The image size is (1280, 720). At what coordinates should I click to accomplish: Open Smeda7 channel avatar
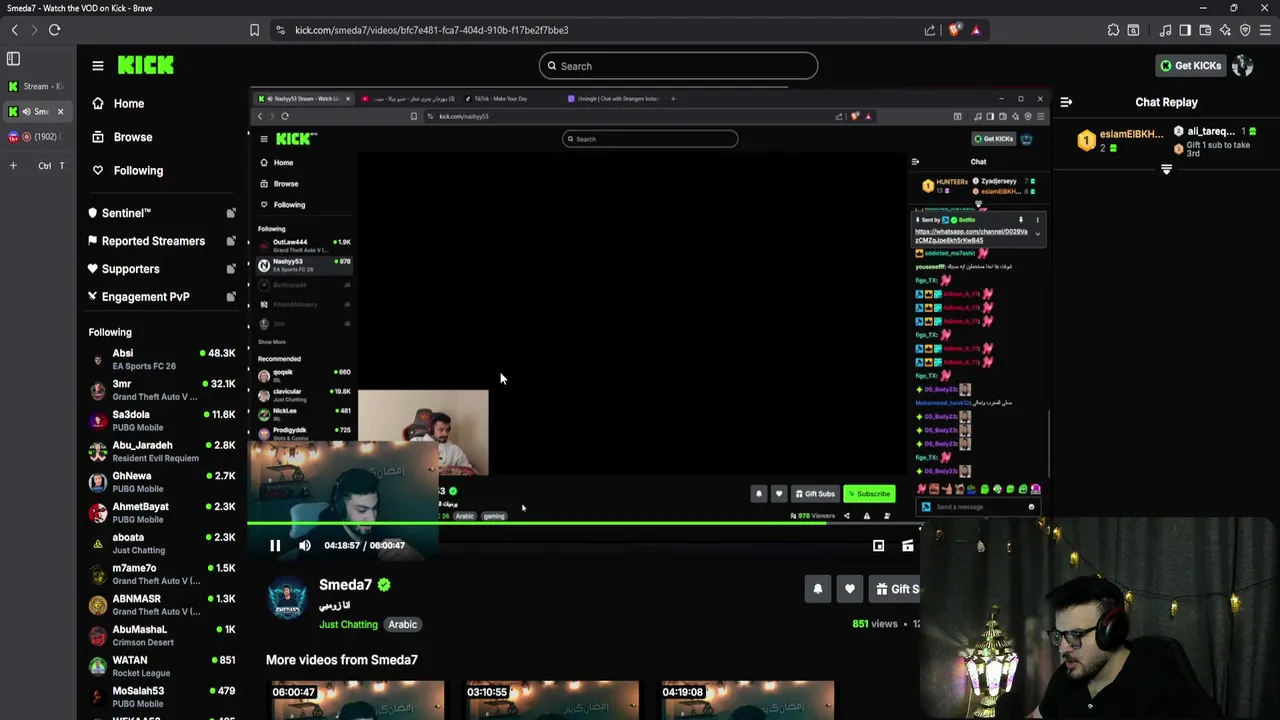tap(288, 598)
